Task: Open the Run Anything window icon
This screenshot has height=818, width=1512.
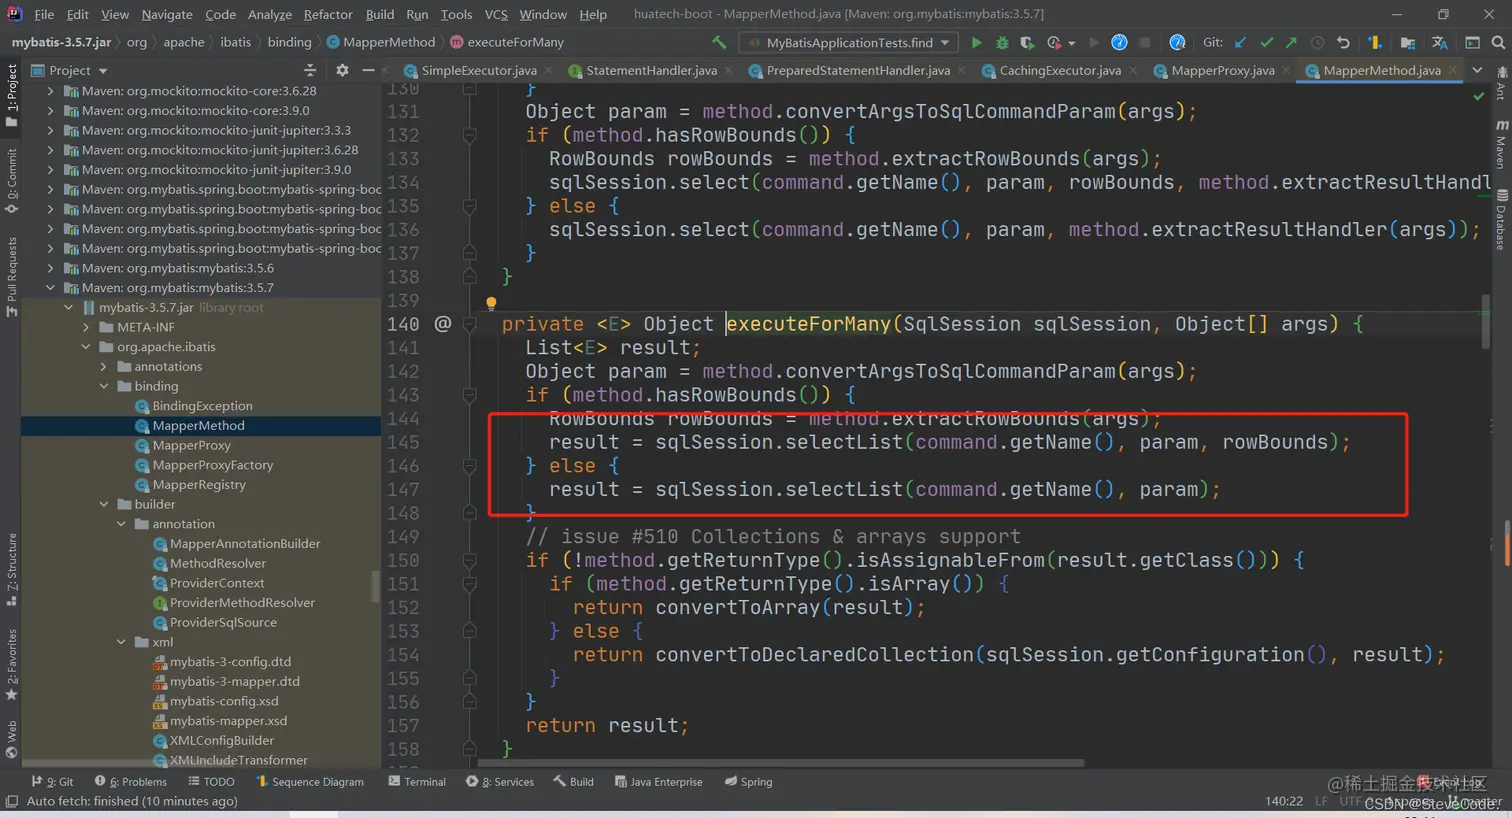Action: [1472, 42]
